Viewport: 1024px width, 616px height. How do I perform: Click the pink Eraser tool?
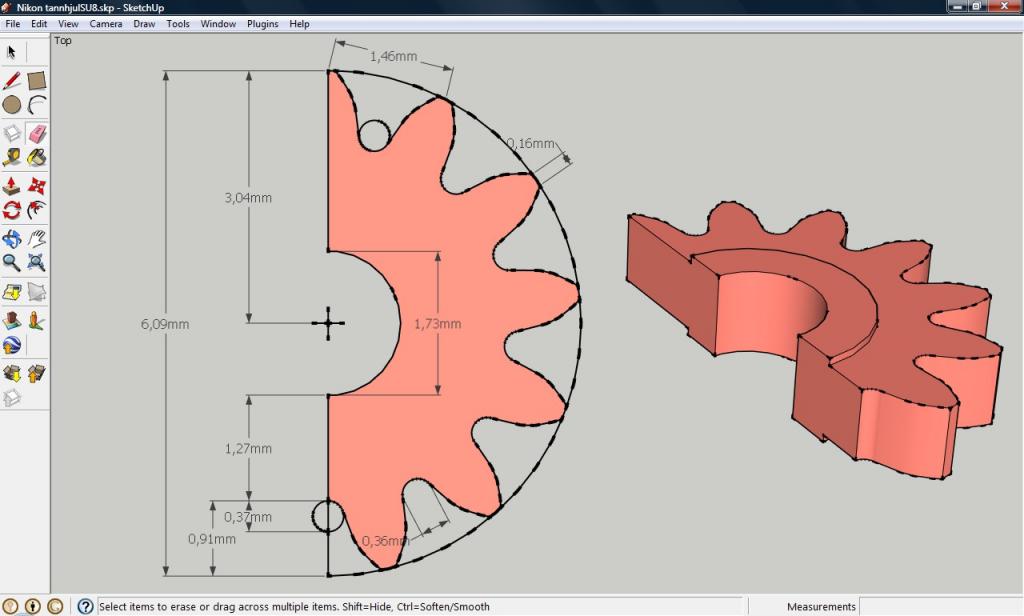point(37,133)
